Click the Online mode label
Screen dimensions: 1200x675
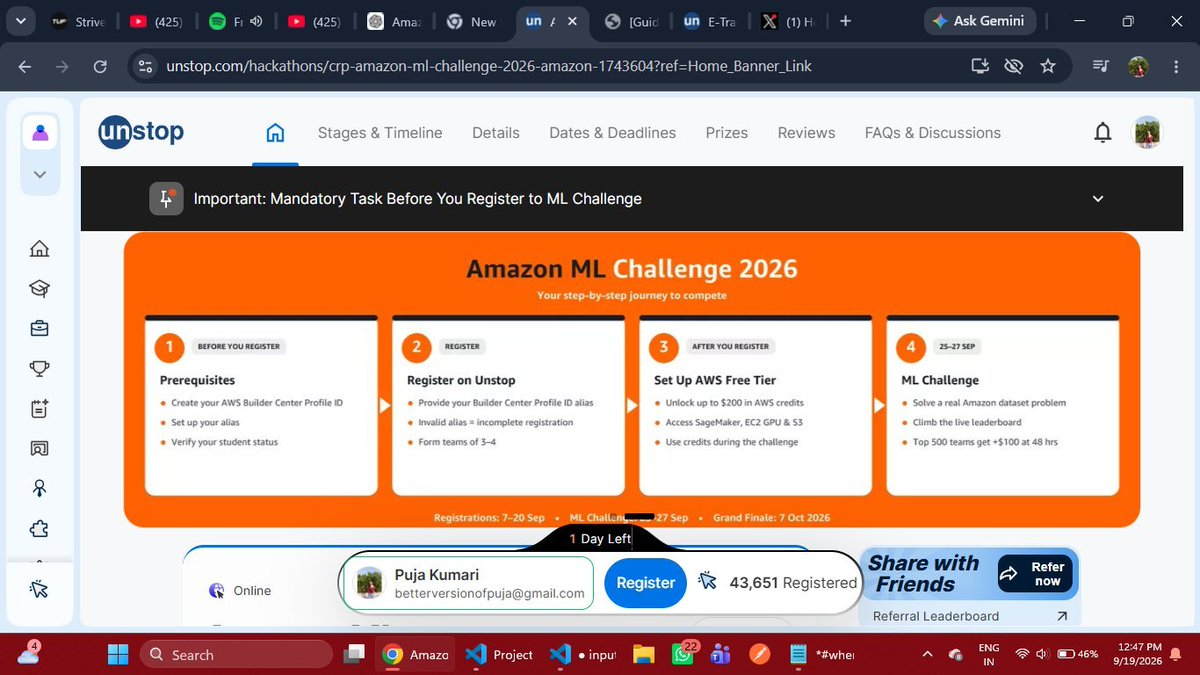[x=252, y=591]
